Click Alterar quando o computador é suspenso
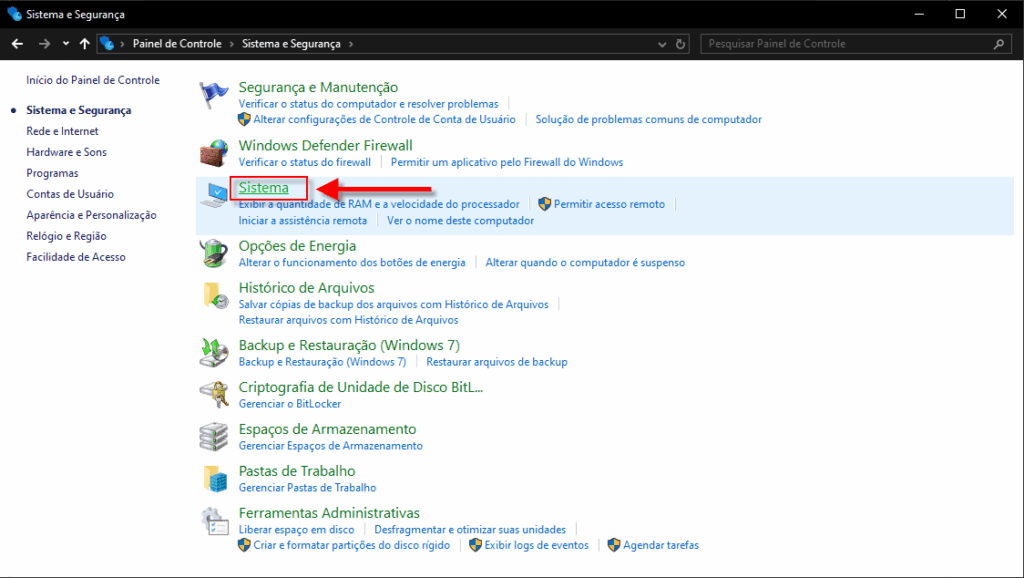This screenshot has height=578, width=1024. (585, 262)
